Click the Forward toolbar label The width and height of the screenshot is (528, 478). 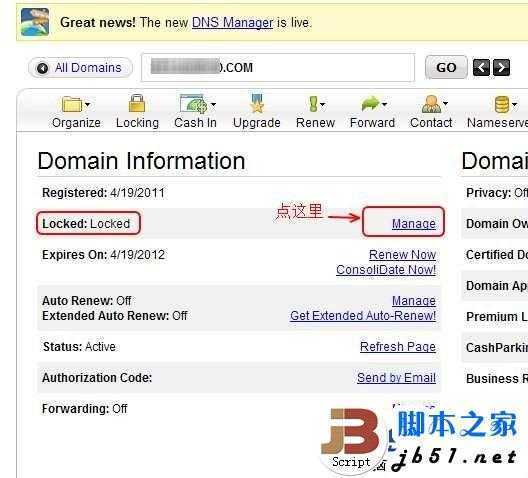372,123
